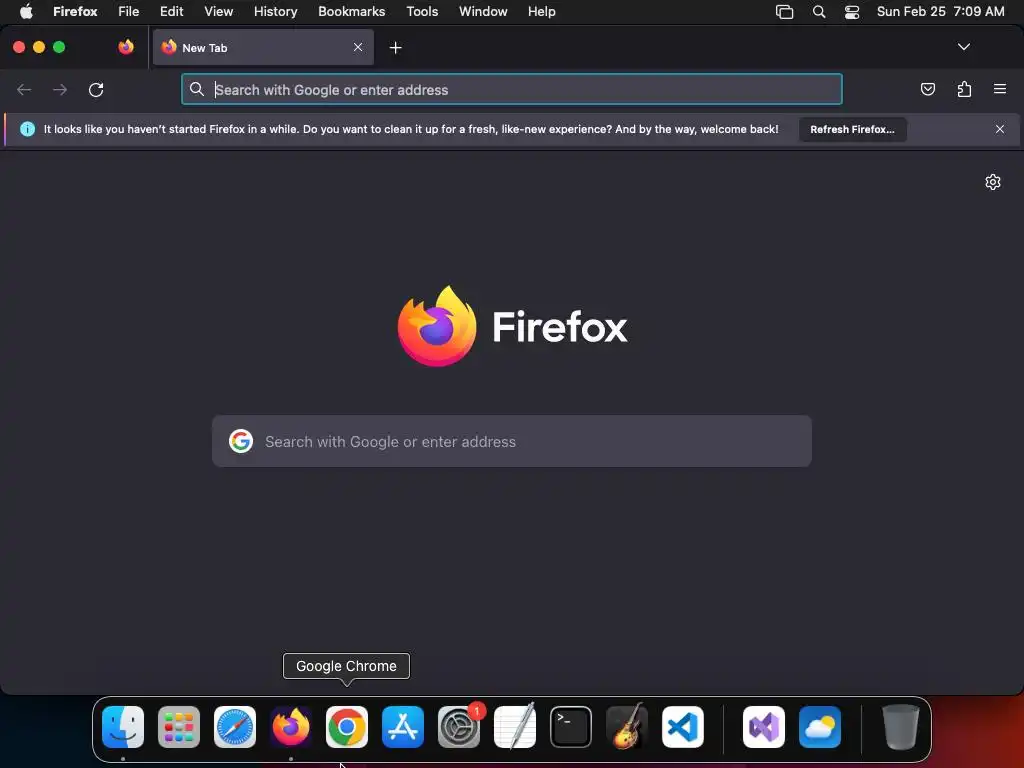The image size is (1024, 768).
Task: Focus the center Google search box
Action: click(512, 441)
